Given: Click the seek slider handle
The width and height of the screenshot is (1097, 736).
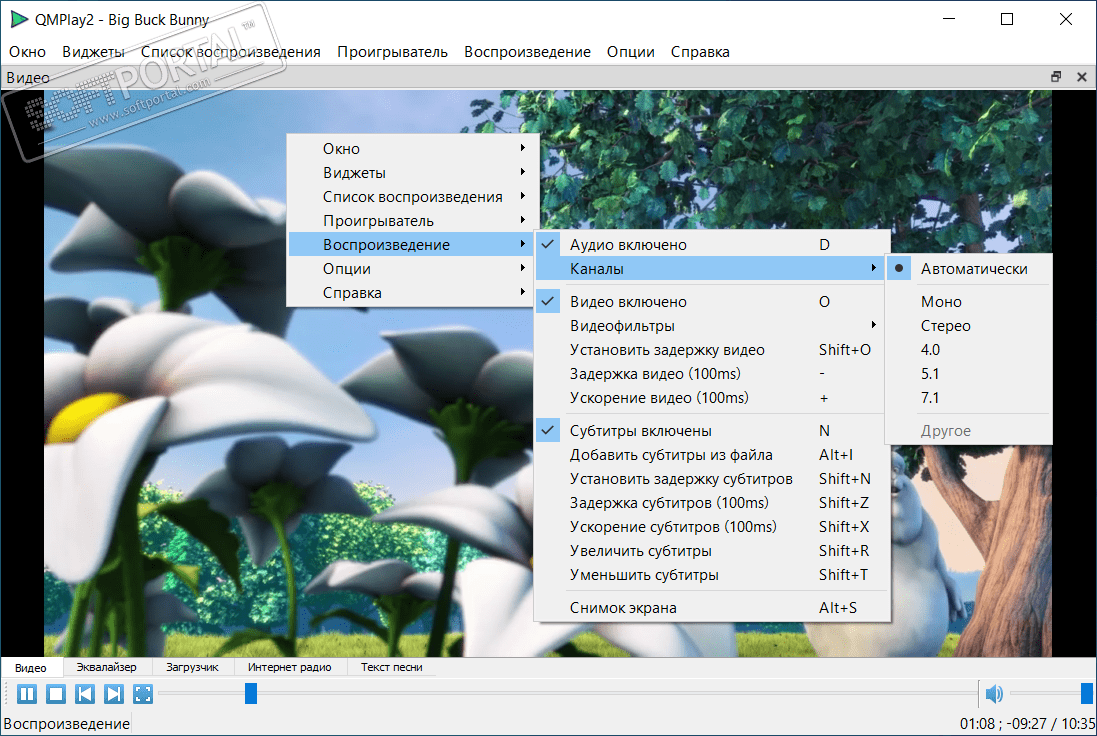Looking at the screenshot, I should click(250, 694).
